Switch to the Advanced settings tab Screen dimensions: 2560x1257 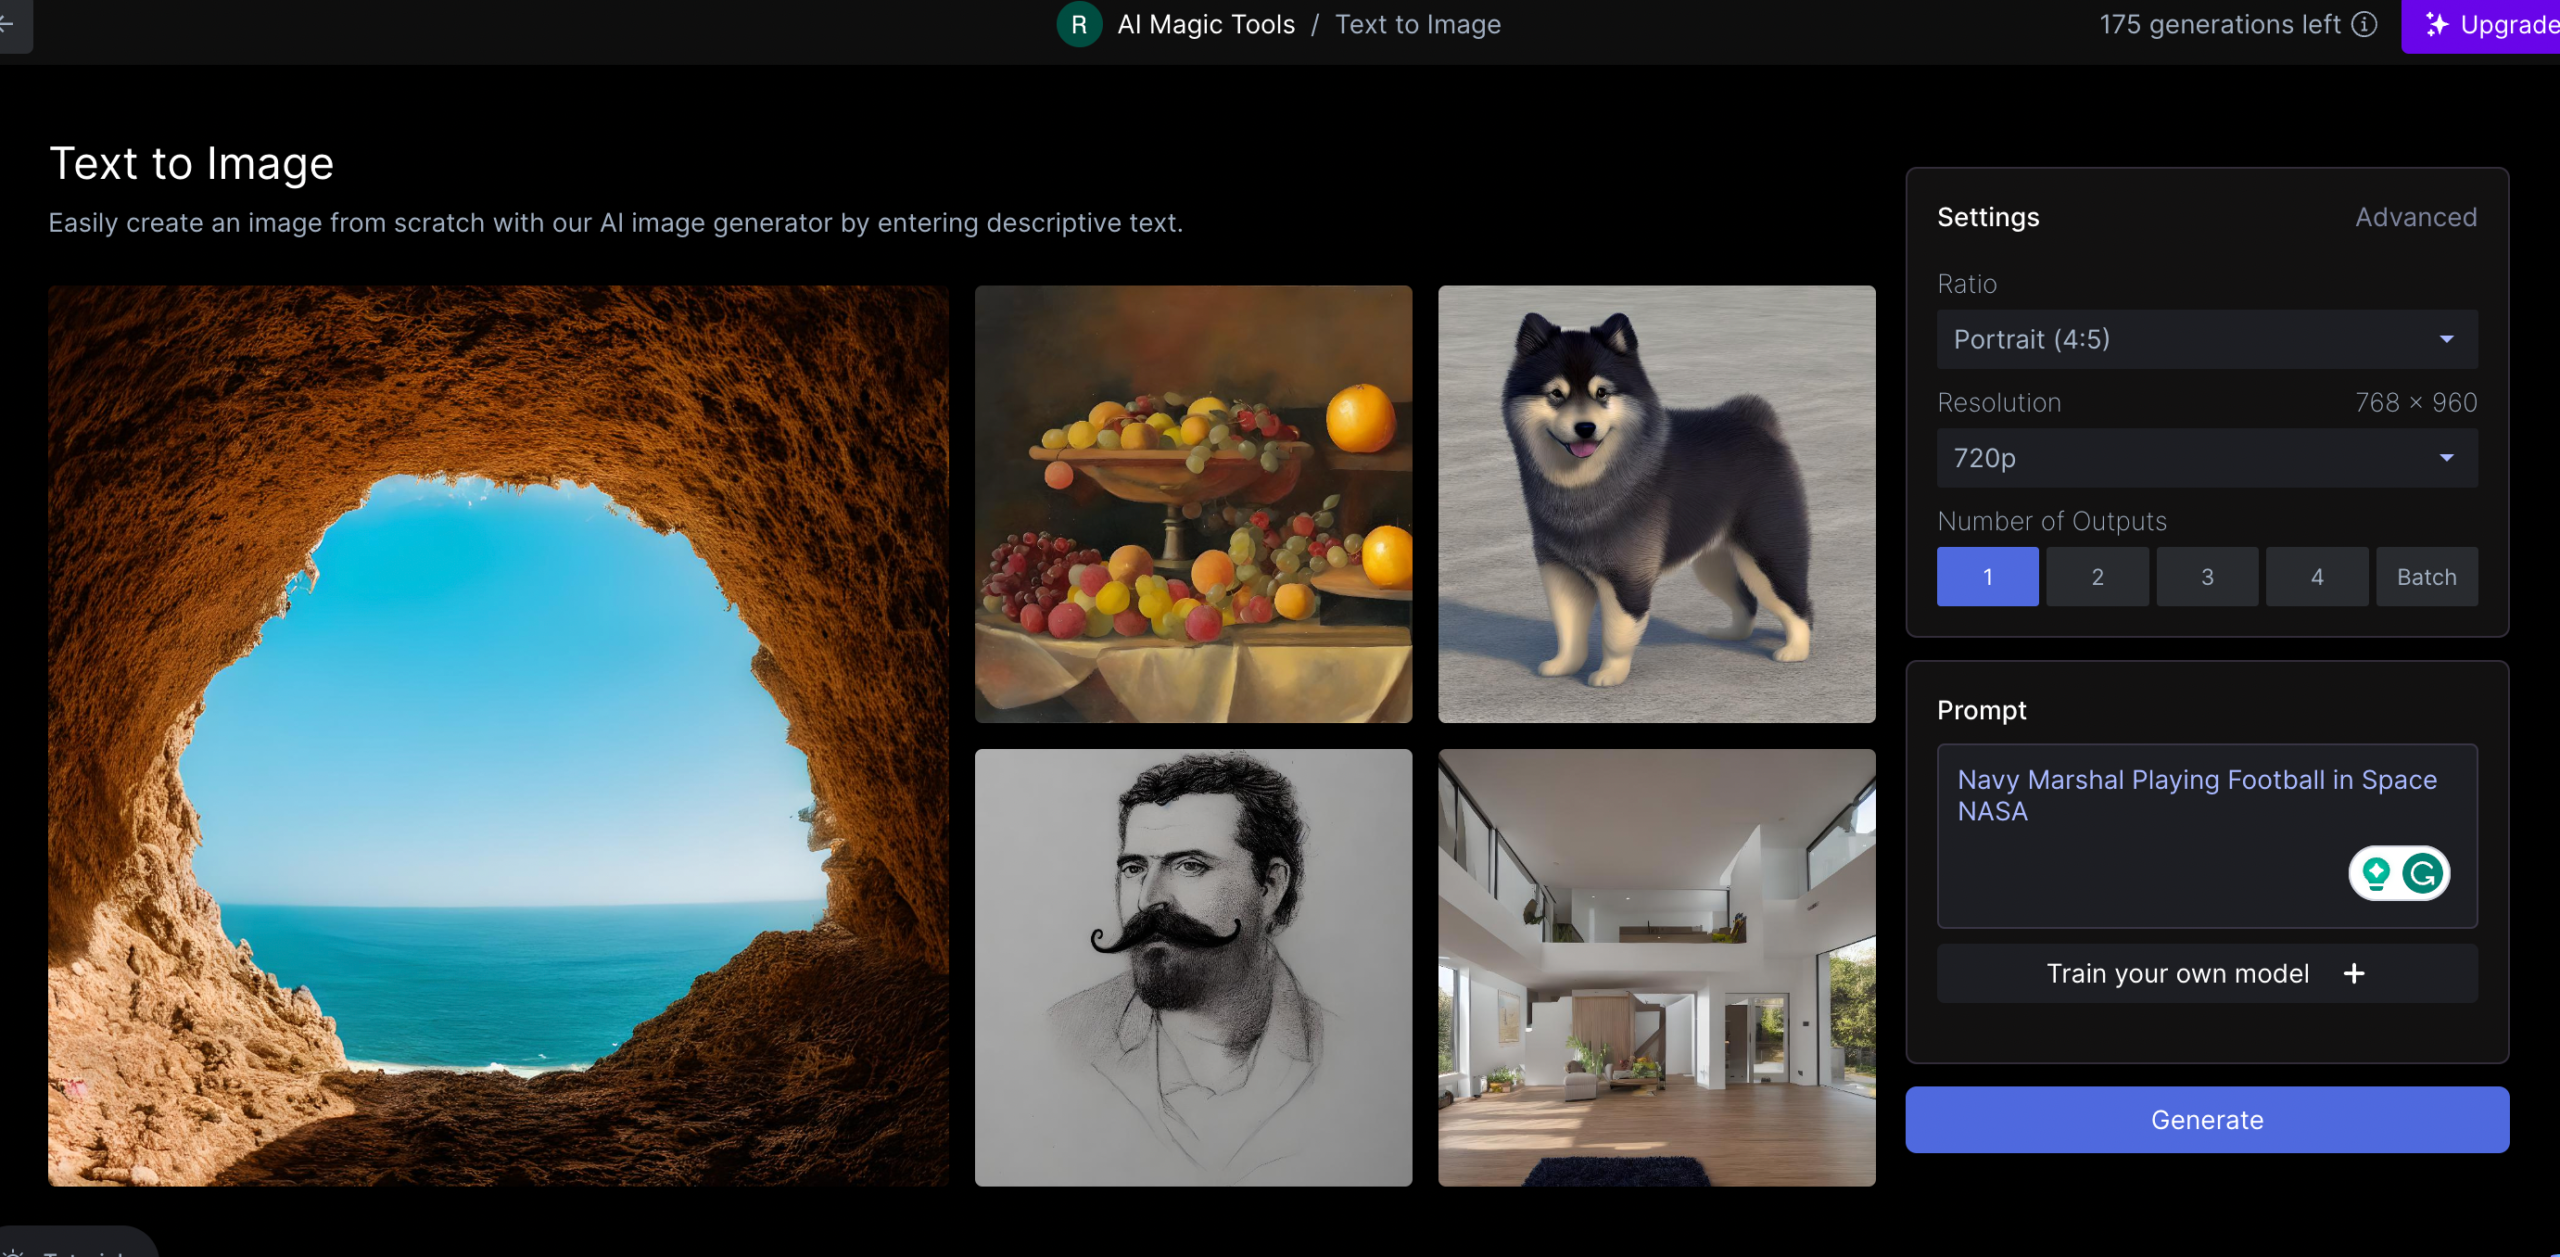point(2415,217)
